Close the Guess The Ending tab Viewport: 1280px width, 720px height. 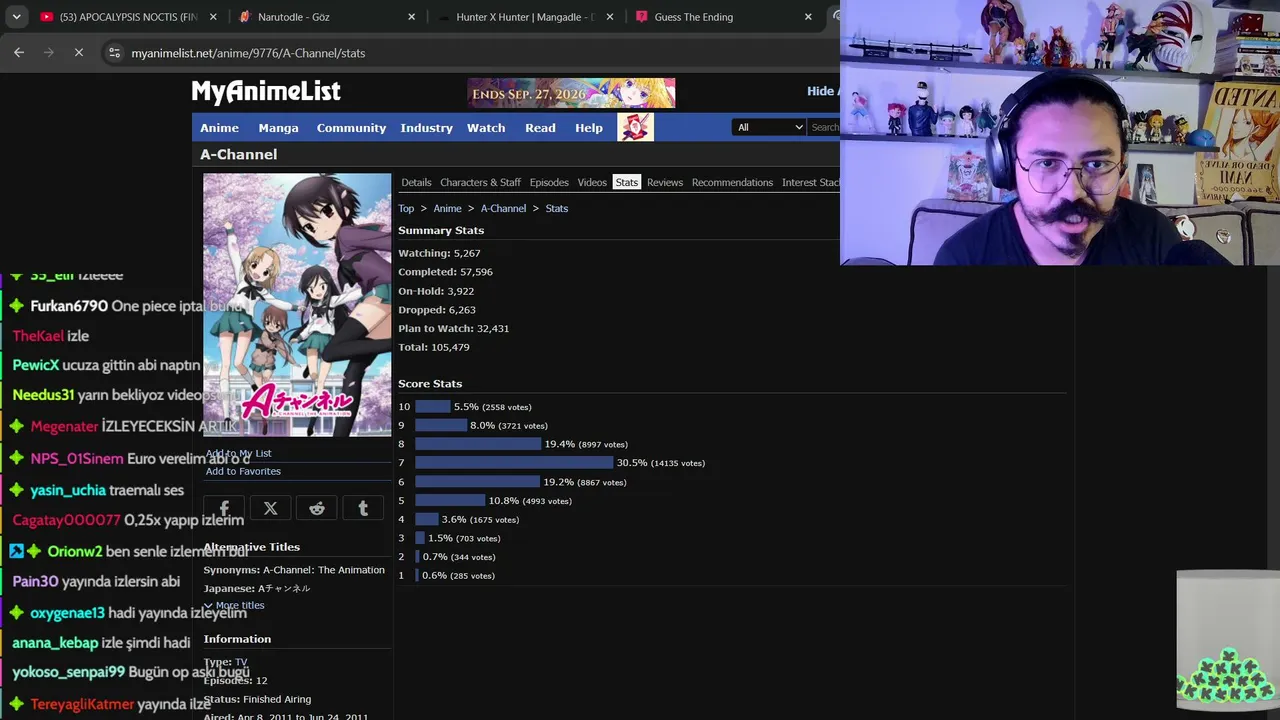[x=808, y=17]
